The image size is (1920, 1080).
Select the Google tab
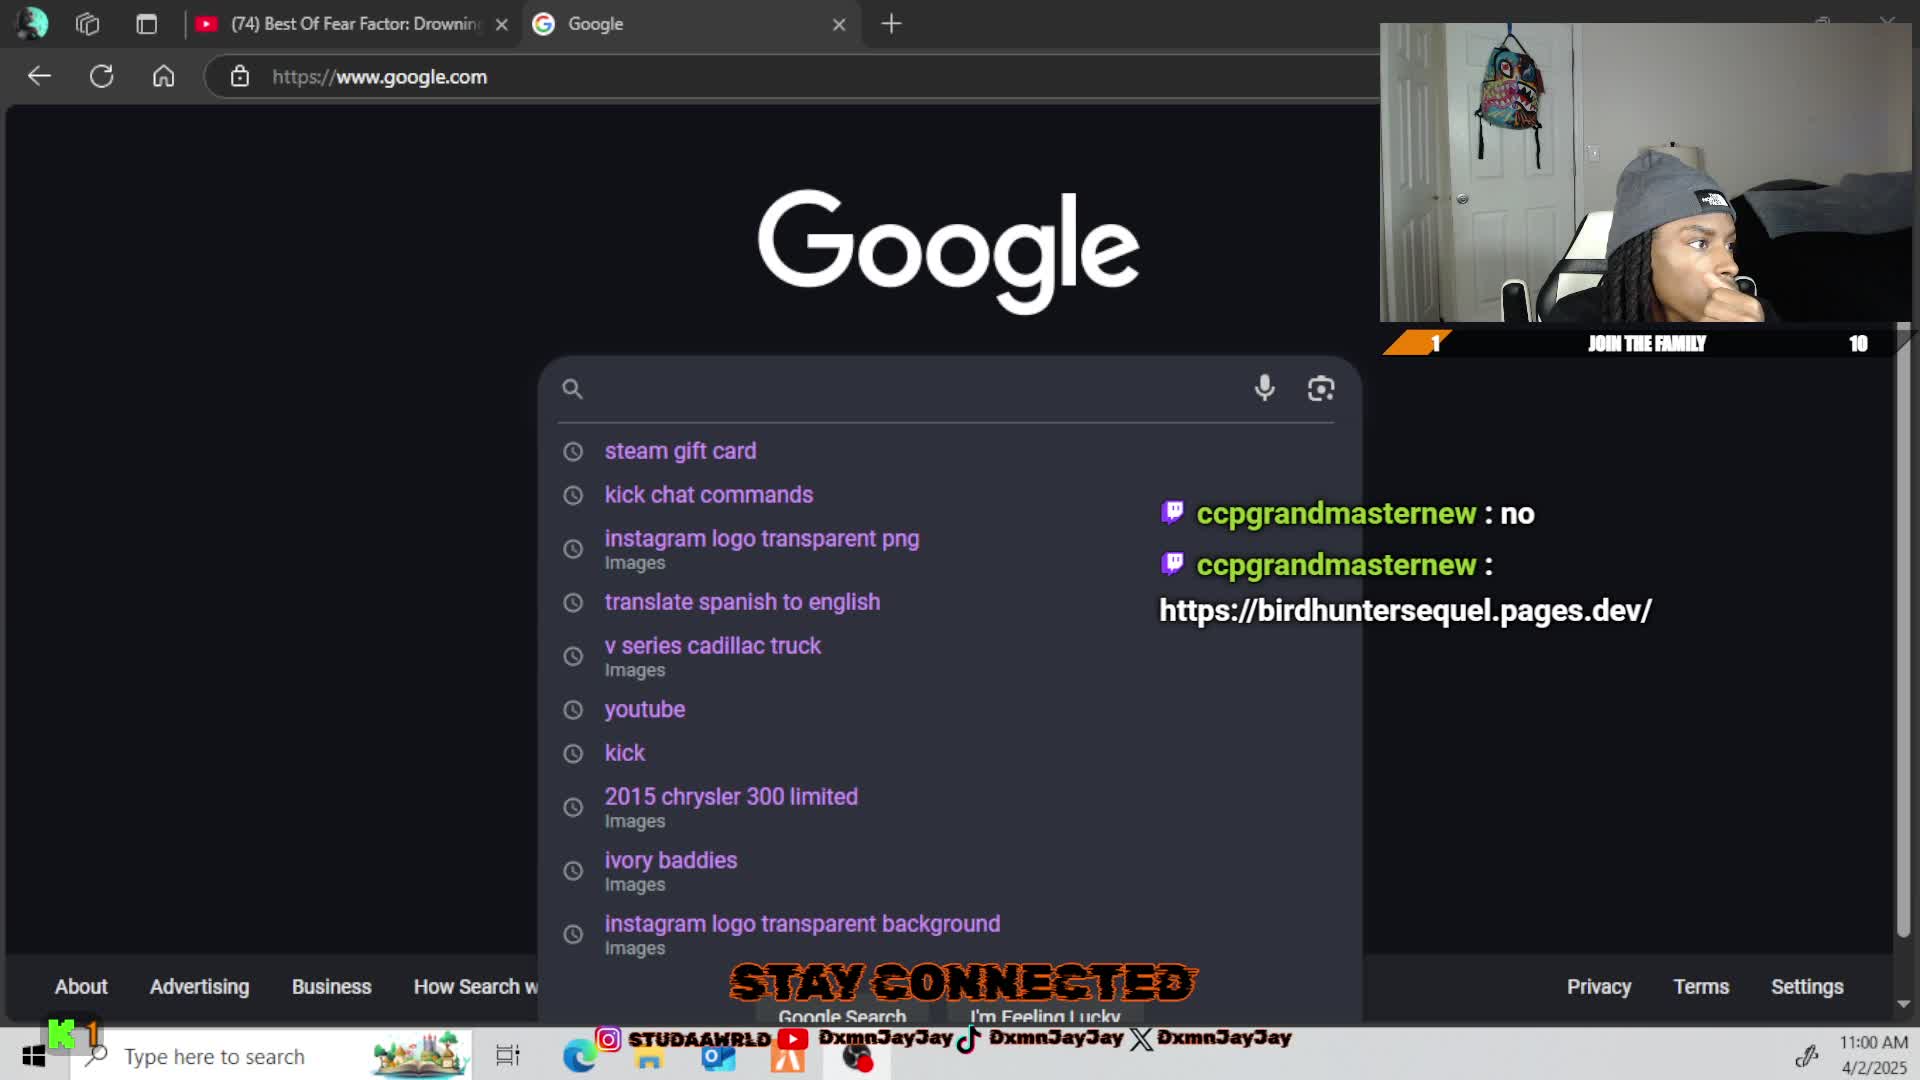point(690,24)
